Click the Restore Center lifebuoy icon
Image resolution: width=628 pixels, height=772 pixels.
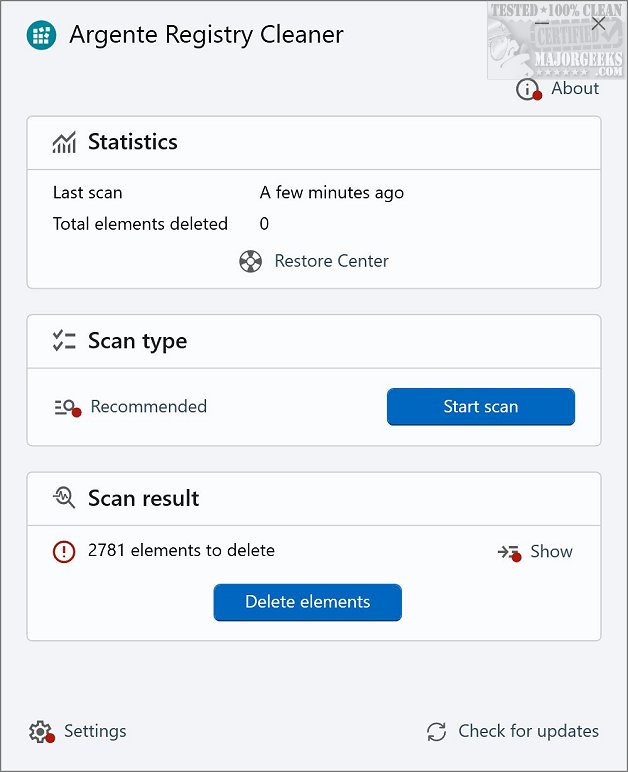[250, 262]
